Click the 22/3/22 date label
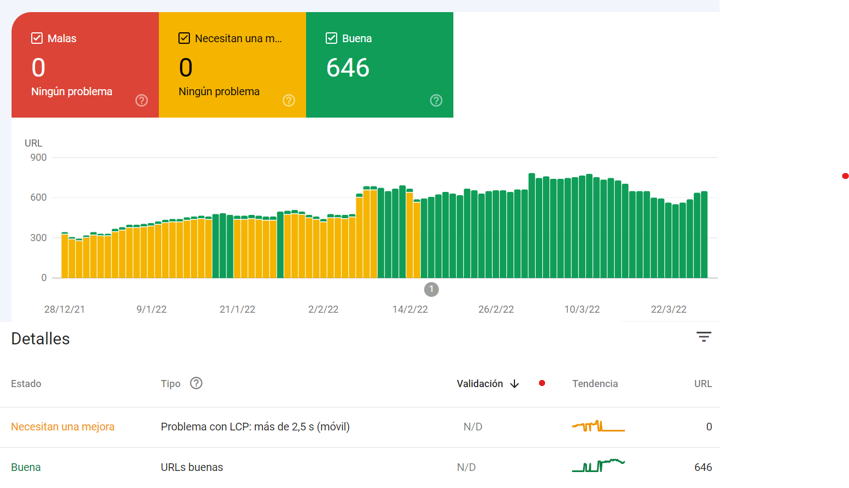Image resolution: width=849 pixels, height=488 pixels. click(x=669, y=309)
